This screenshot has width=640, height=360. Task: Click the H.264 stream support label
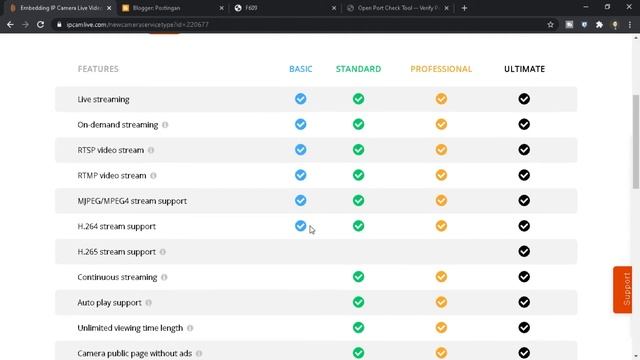pos(116,227)
